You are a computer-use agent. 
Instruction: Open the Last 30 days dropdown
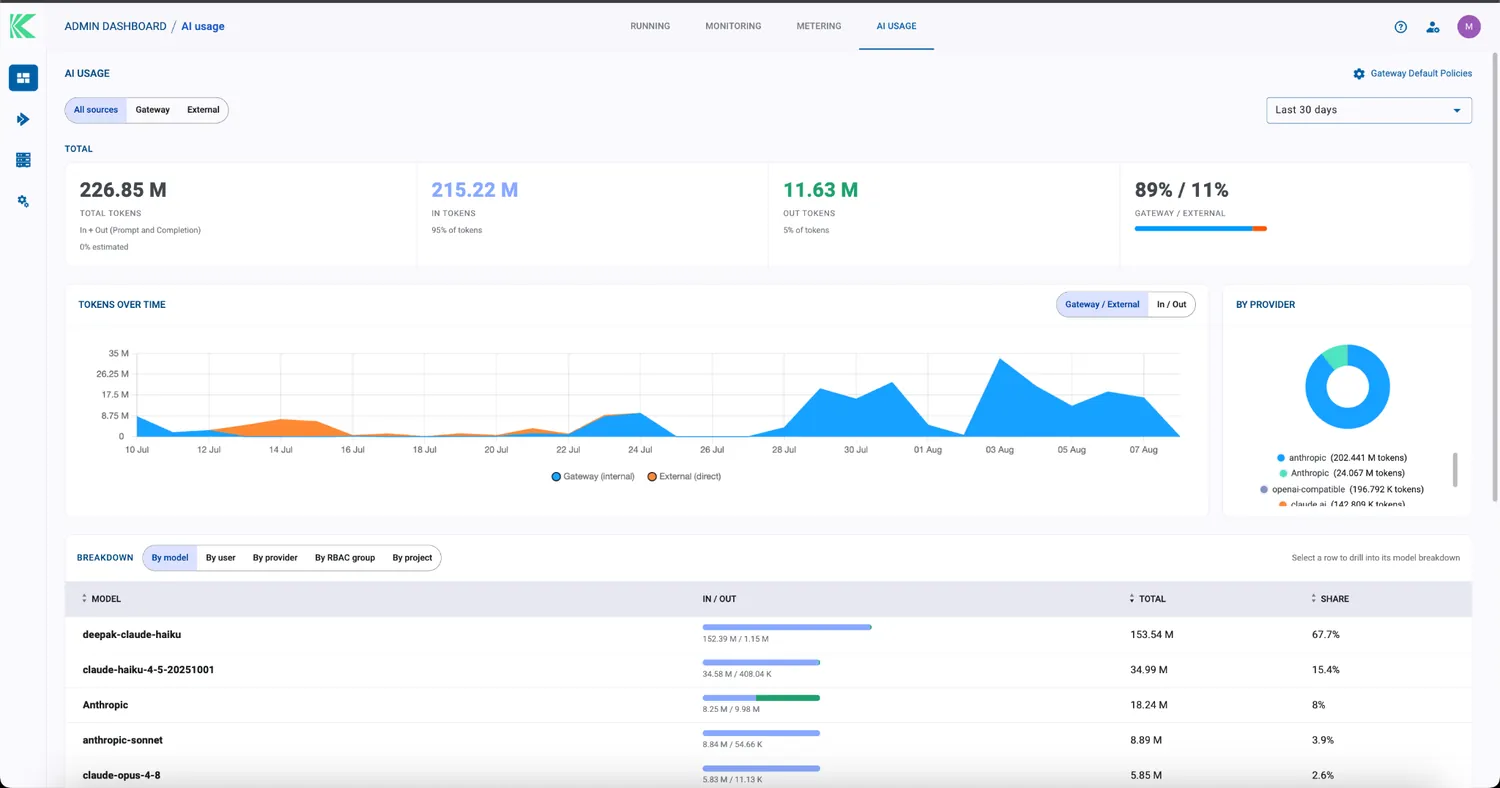[1369, 110]
